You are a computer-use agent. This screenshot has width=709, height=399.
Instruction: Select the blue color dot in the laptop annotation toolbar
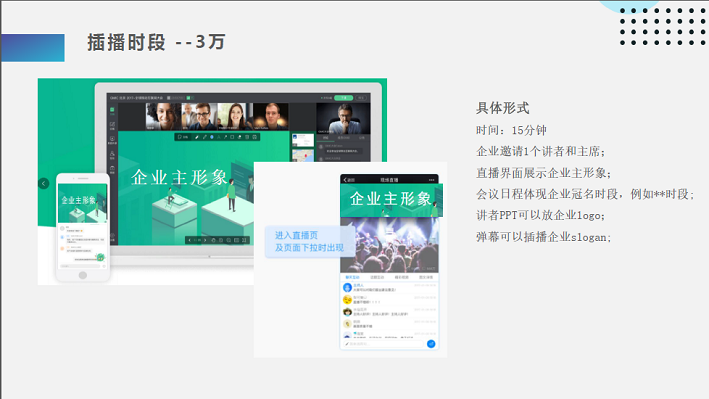point(212,137)
